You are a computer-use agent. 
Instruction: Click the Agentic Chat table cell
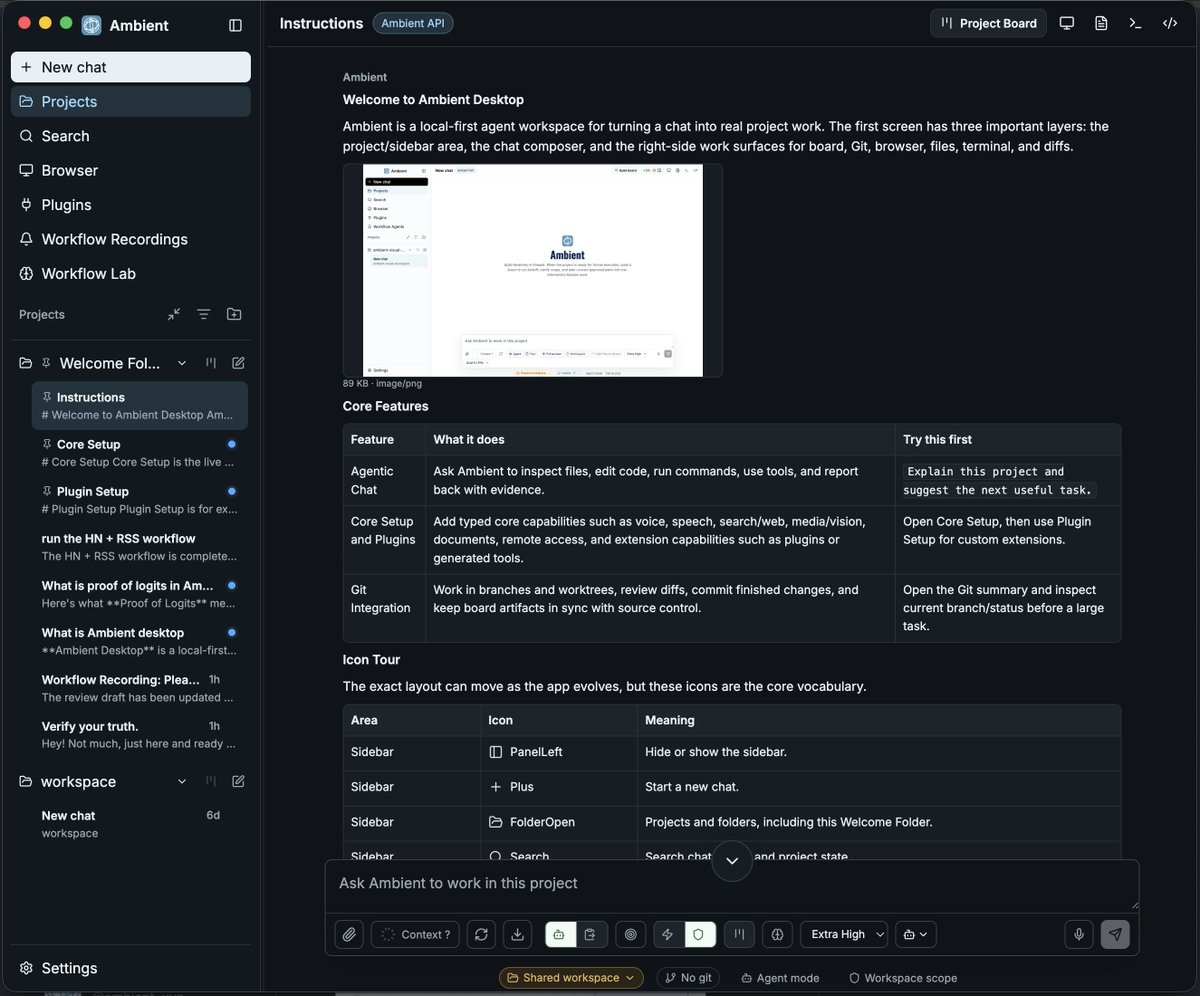coord(384,480)
